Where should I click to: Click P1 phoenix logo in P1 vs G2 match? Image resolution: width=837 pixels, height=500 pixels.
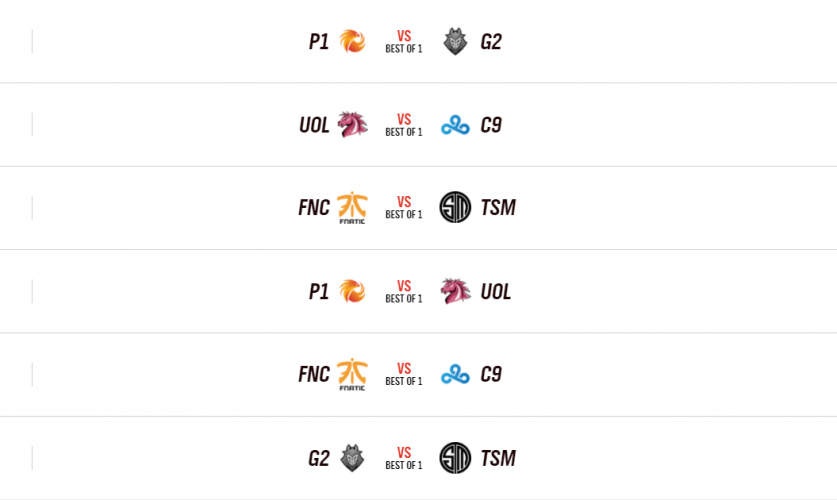(x=352, y=41)
